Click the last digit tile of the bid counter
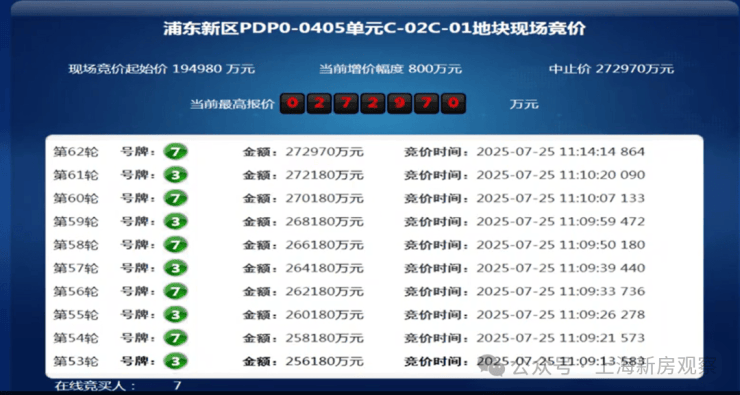The image size is (740, 395). (x=454, y=103)
